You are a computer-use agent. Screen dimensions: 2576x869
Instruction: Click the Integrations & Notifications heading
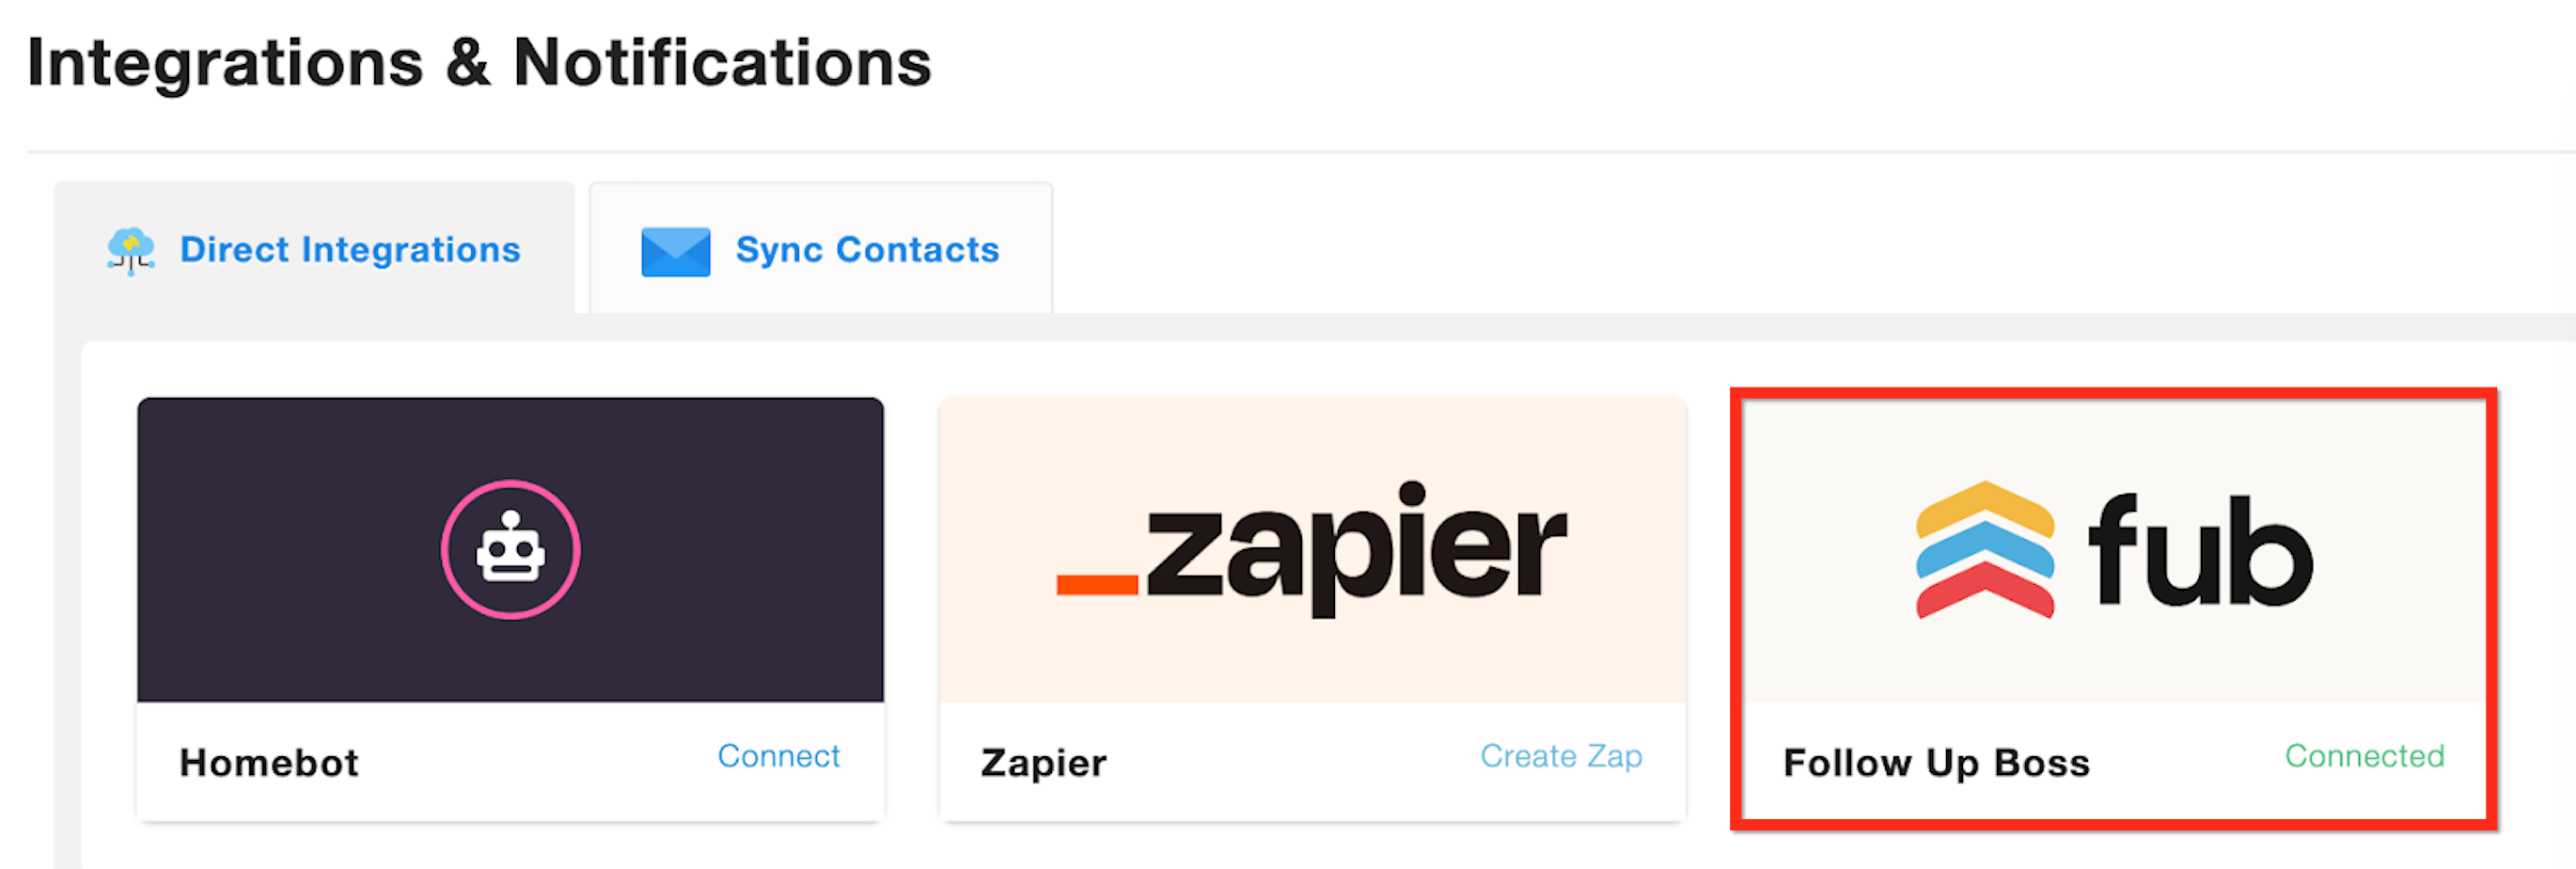(x=479, y=63)
